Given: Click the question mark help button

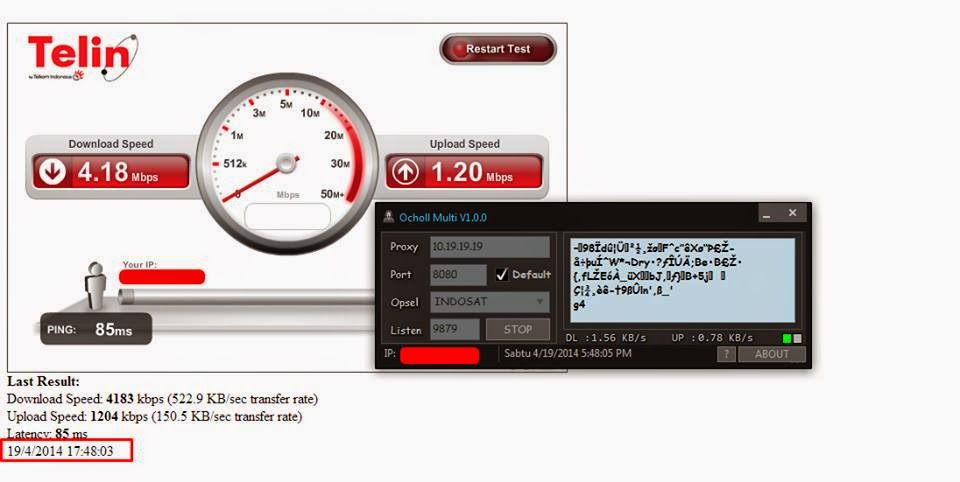Looking at the screenshot, I should point(726,354).
